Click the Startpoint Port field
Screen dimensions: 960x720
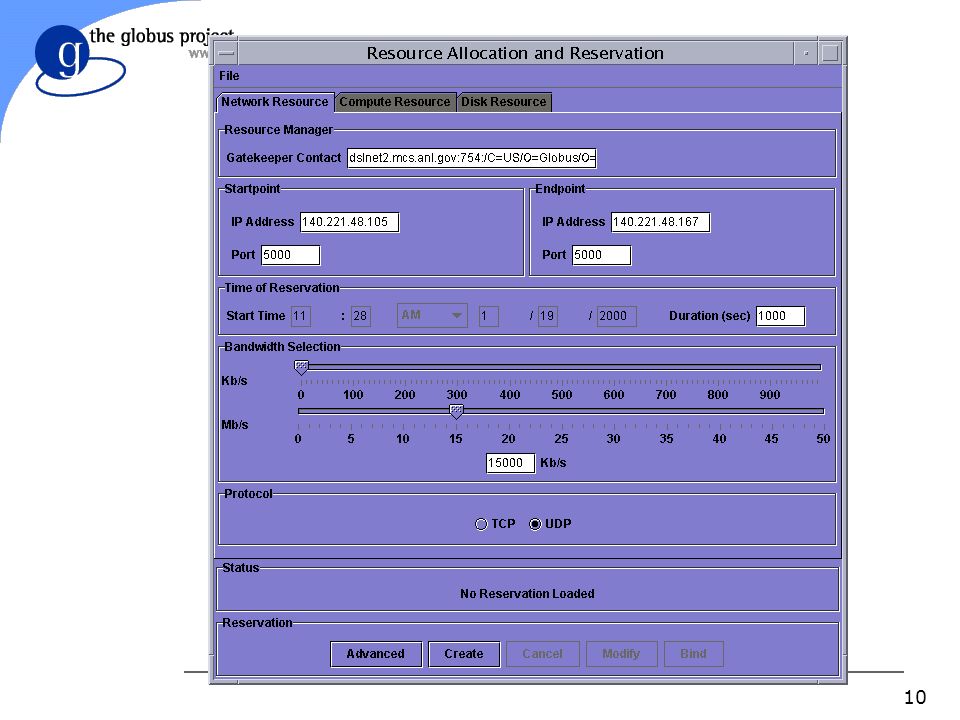[291, 255]
